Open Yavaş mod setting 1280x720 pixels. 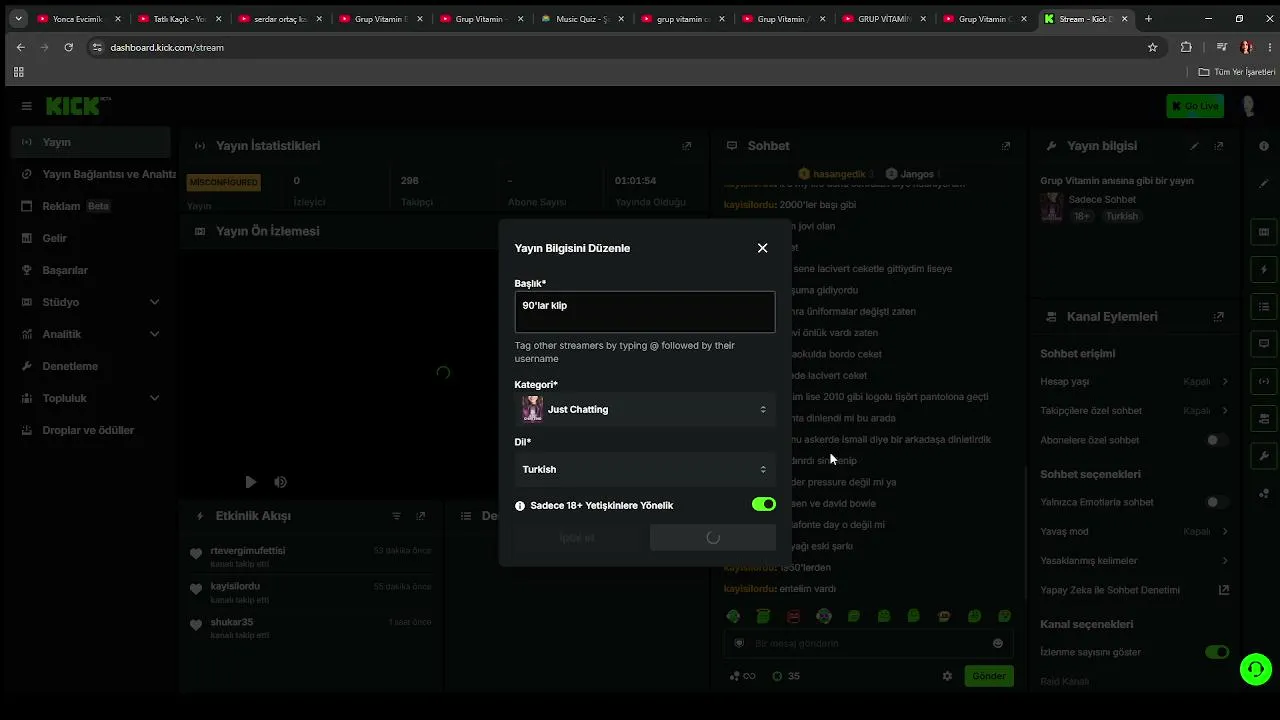tap(1135, 531)
